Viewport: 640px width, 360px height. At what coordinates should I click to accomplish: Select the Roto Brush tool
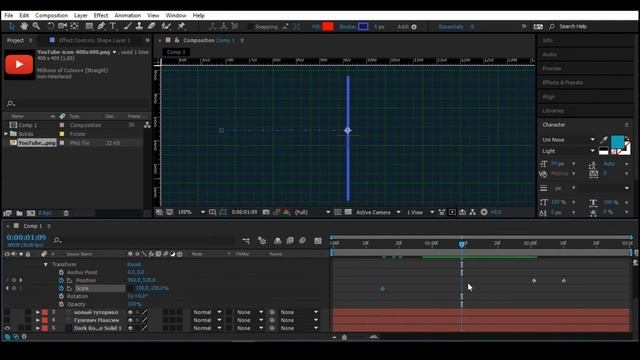tap(166, 26)
